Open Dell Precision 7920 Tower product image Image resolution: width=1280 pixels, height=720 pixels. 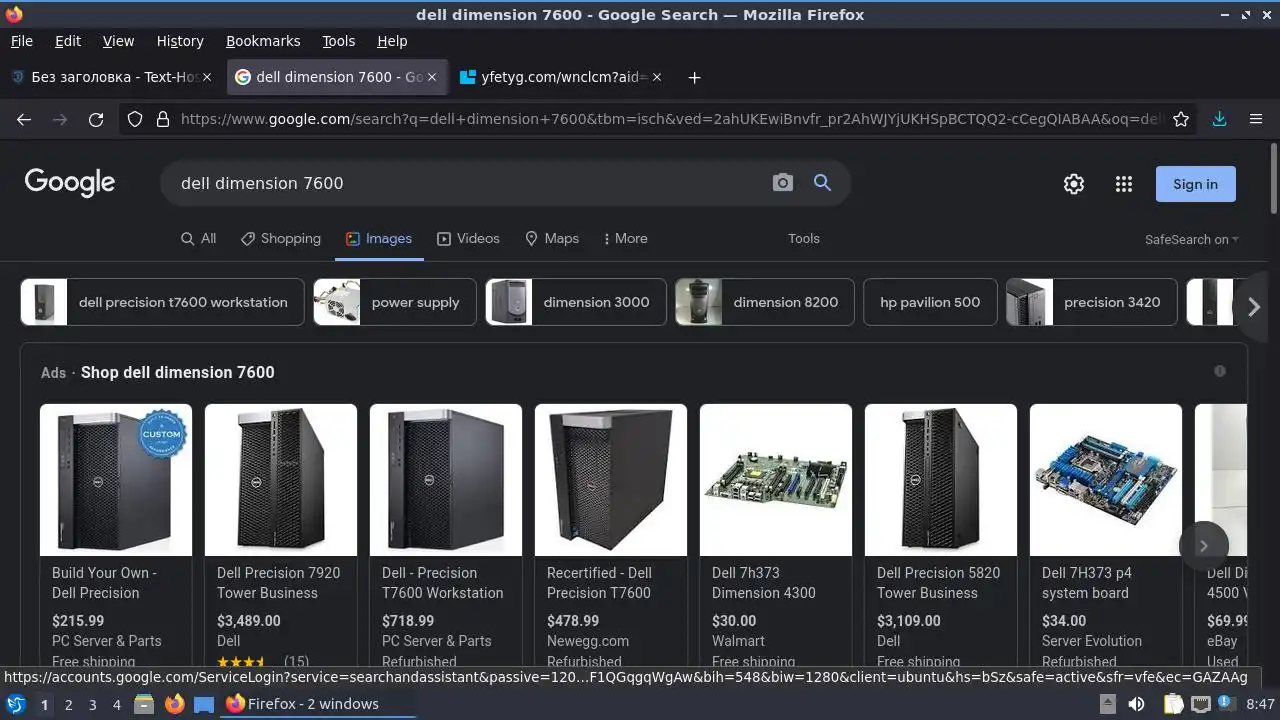(x=281, y=480)
